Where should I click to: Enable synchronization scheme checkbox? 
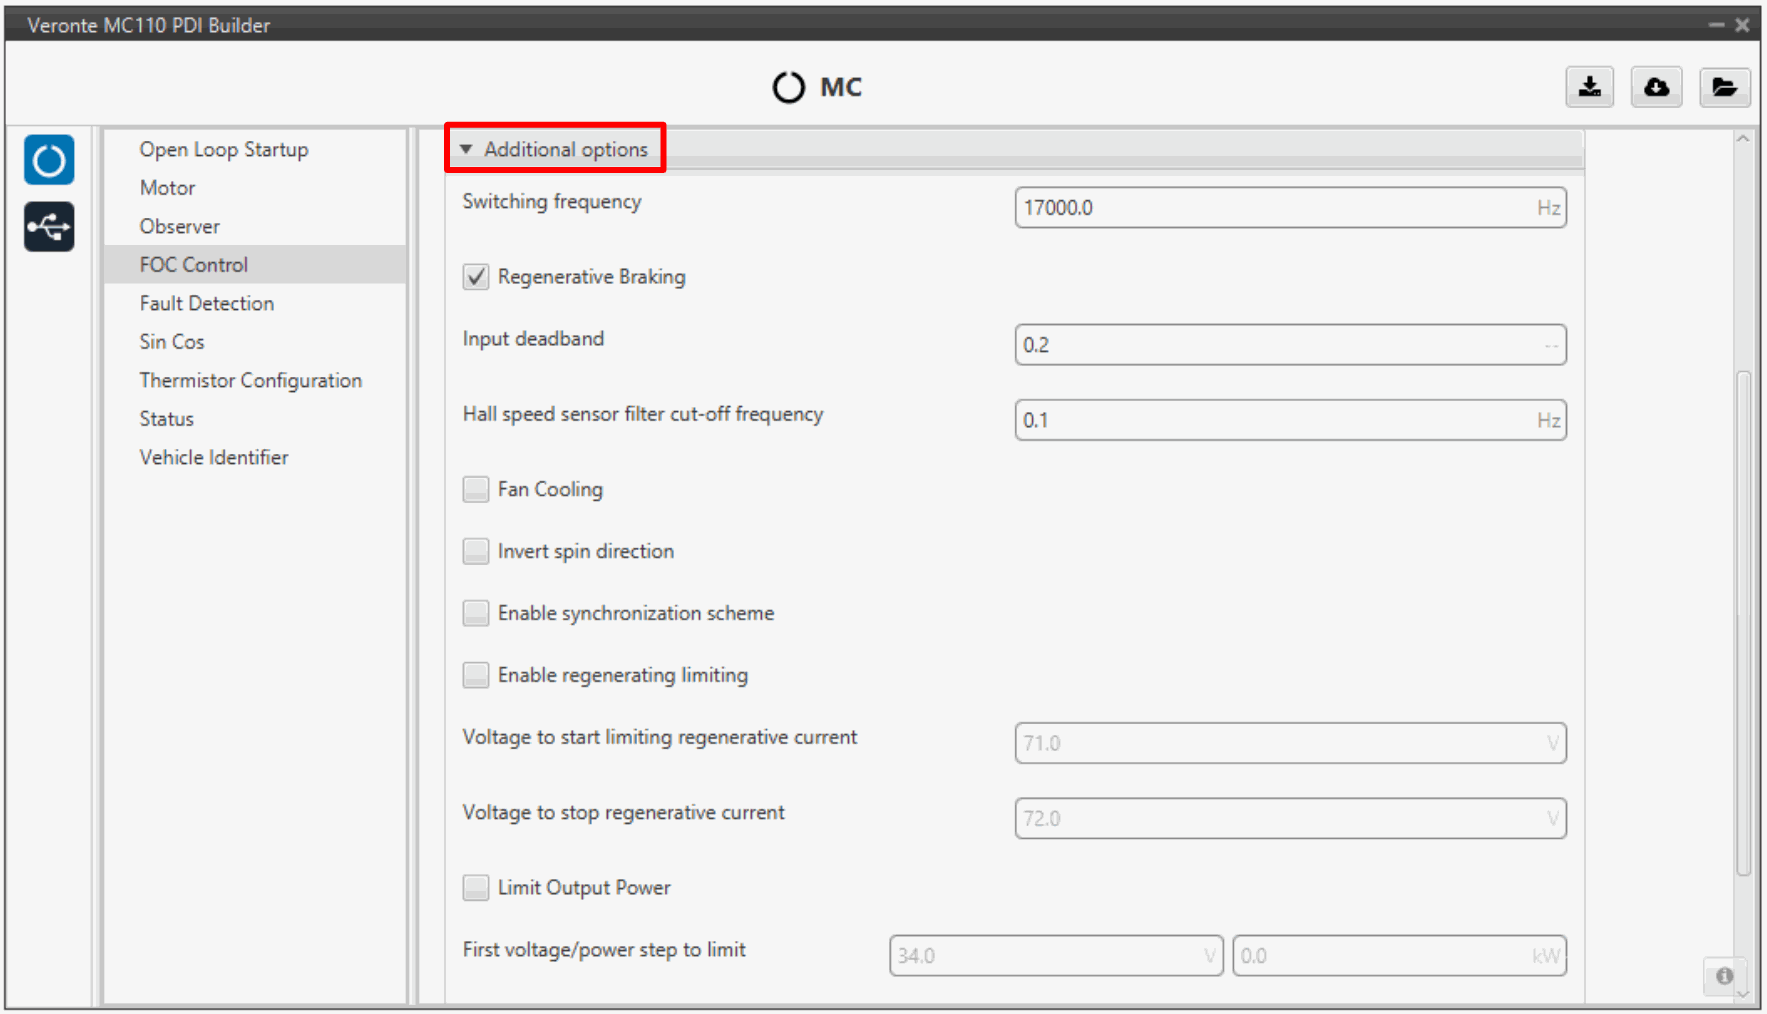[476, 613]
